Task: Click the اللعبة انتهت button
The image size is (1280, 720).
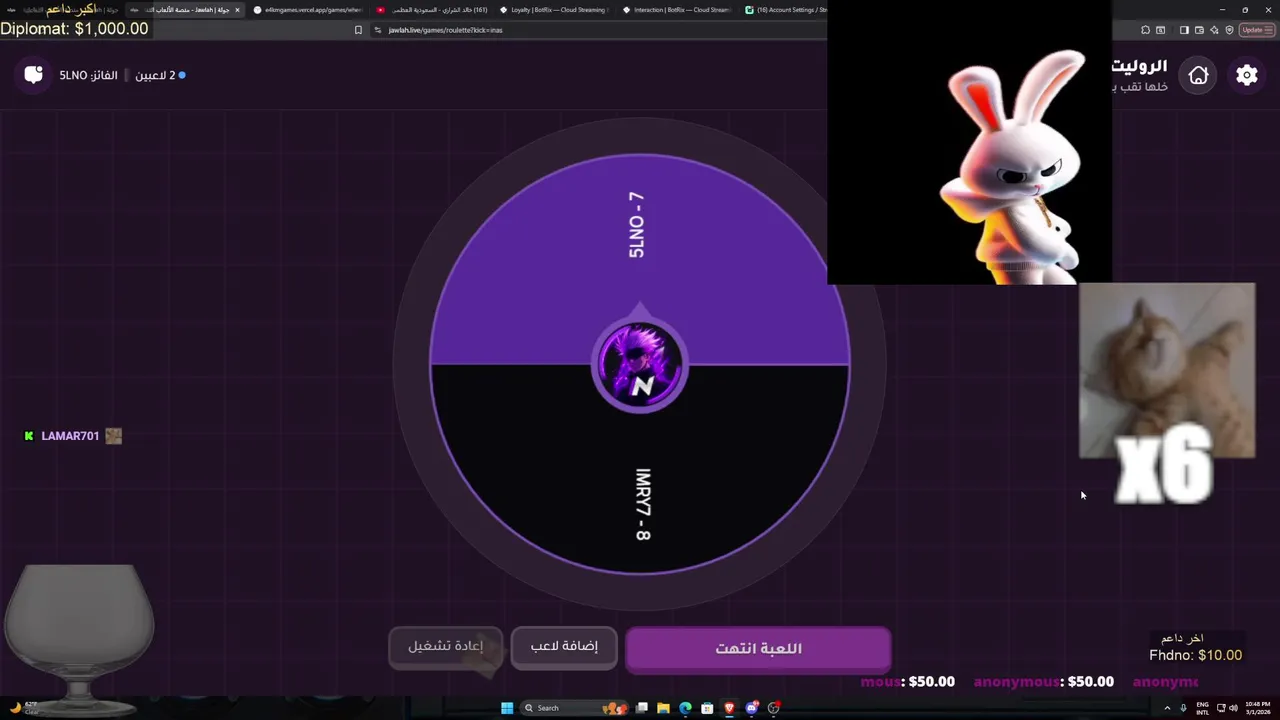Action: point(758,649)
